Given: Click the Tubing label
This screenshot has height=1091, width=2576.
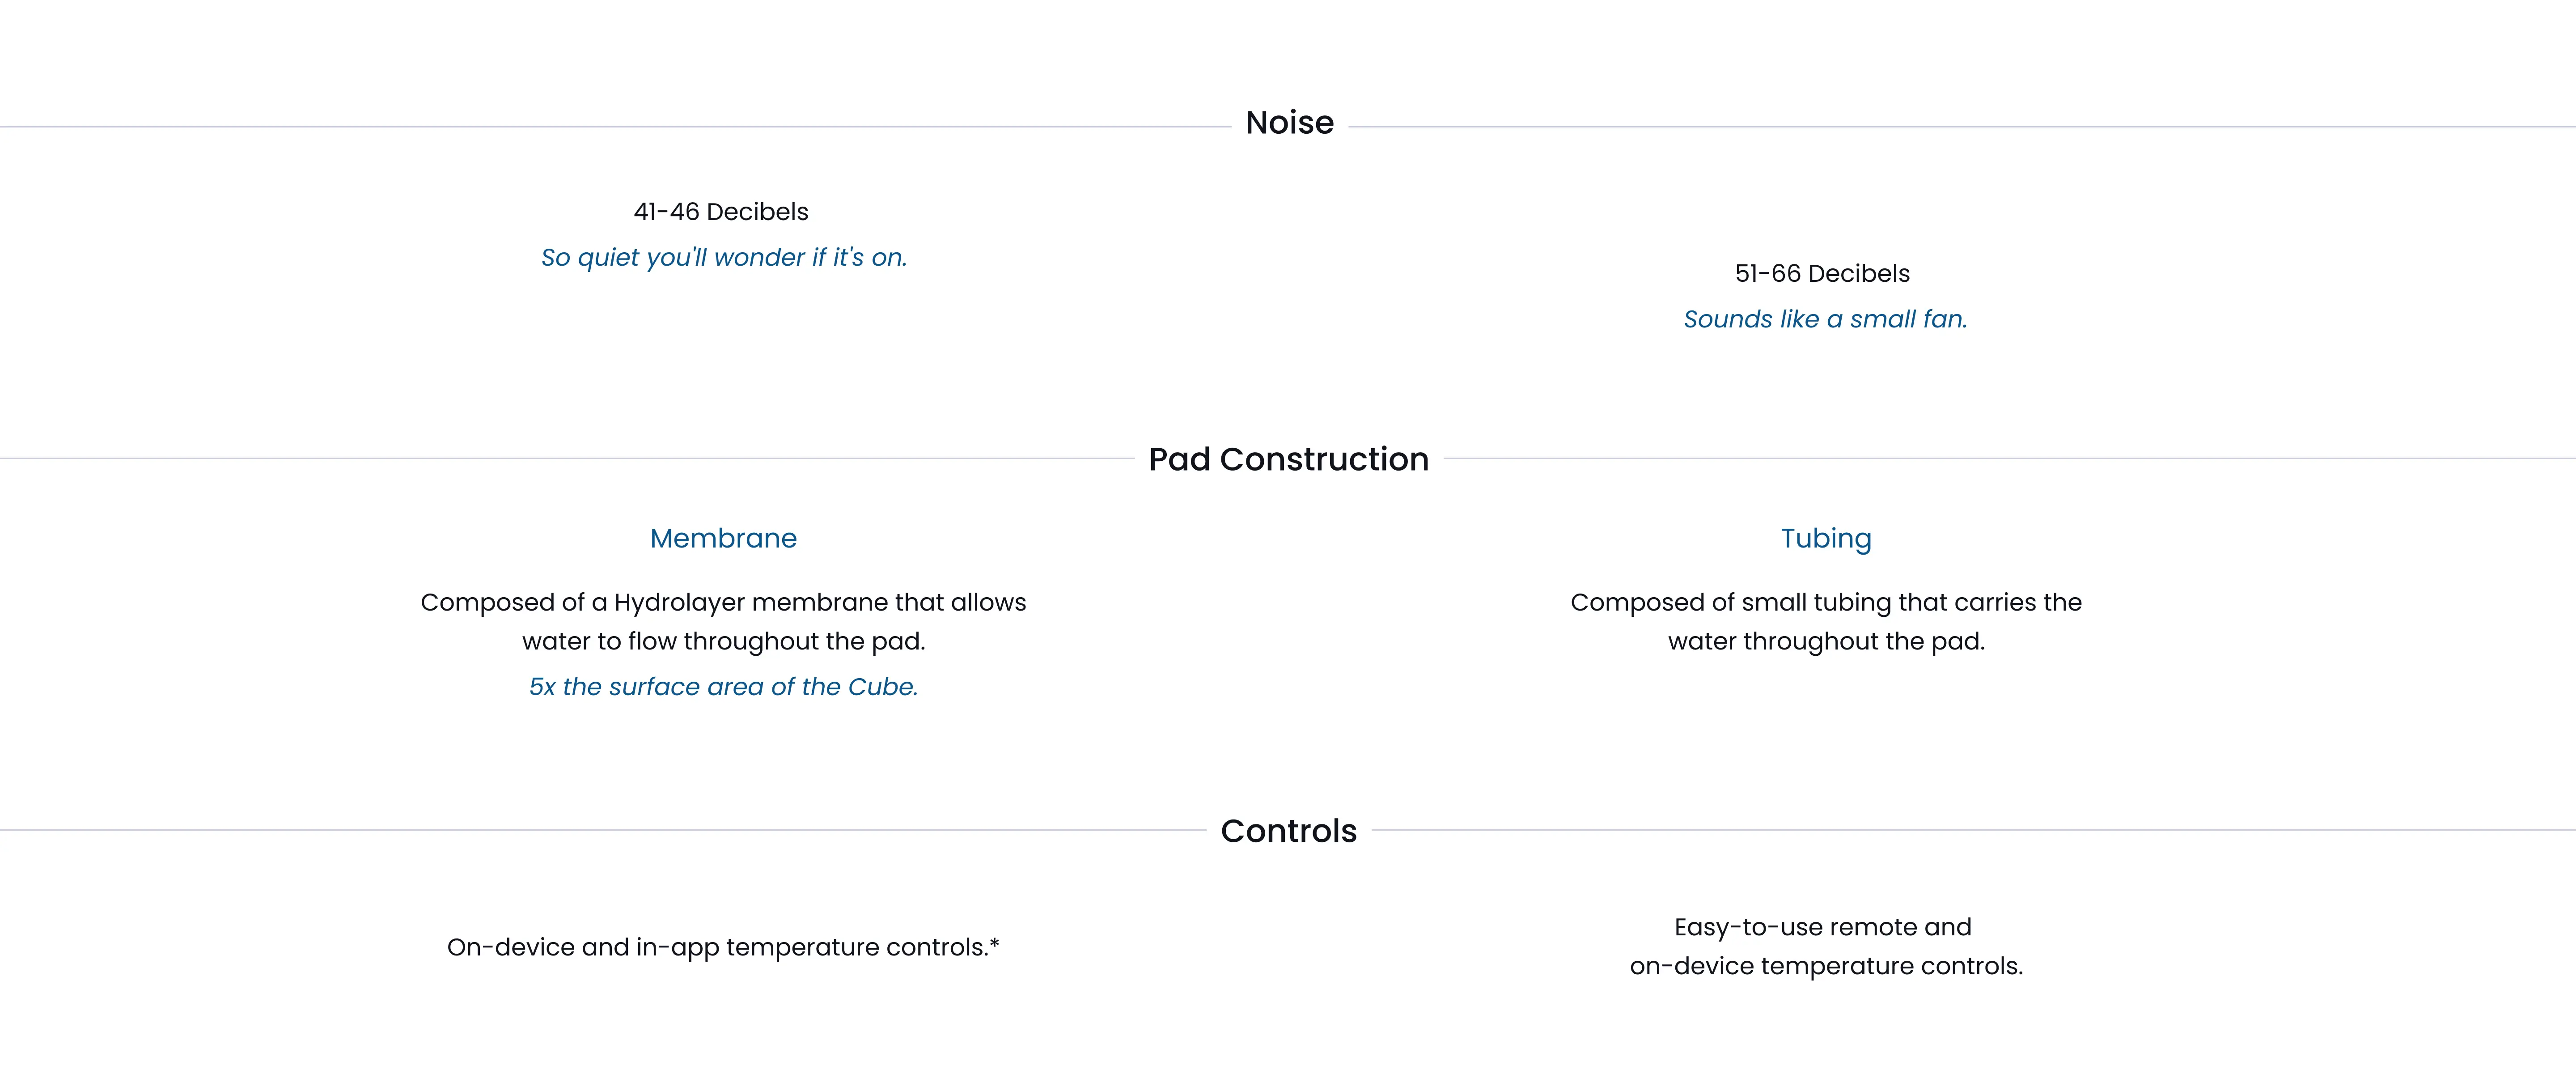Looking at the screenshot, I should pos(1826,540).
